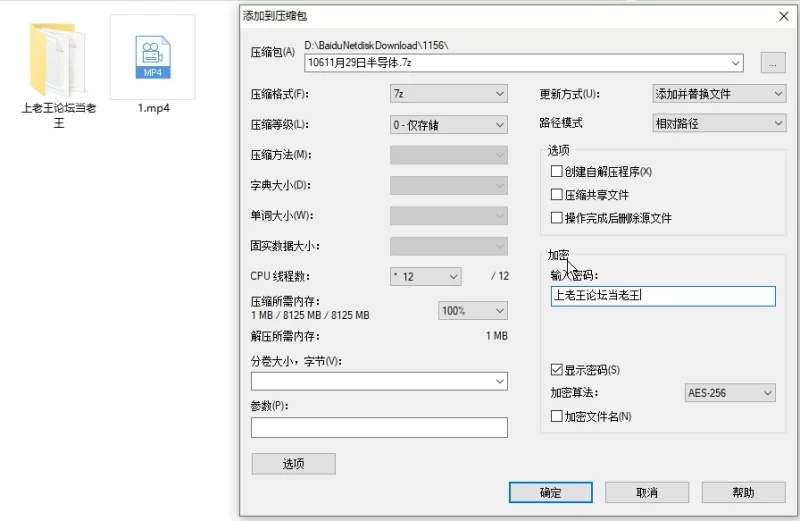Enable 创建自解压程序 checkbox
800x521 pixels.
coord(556,171)
